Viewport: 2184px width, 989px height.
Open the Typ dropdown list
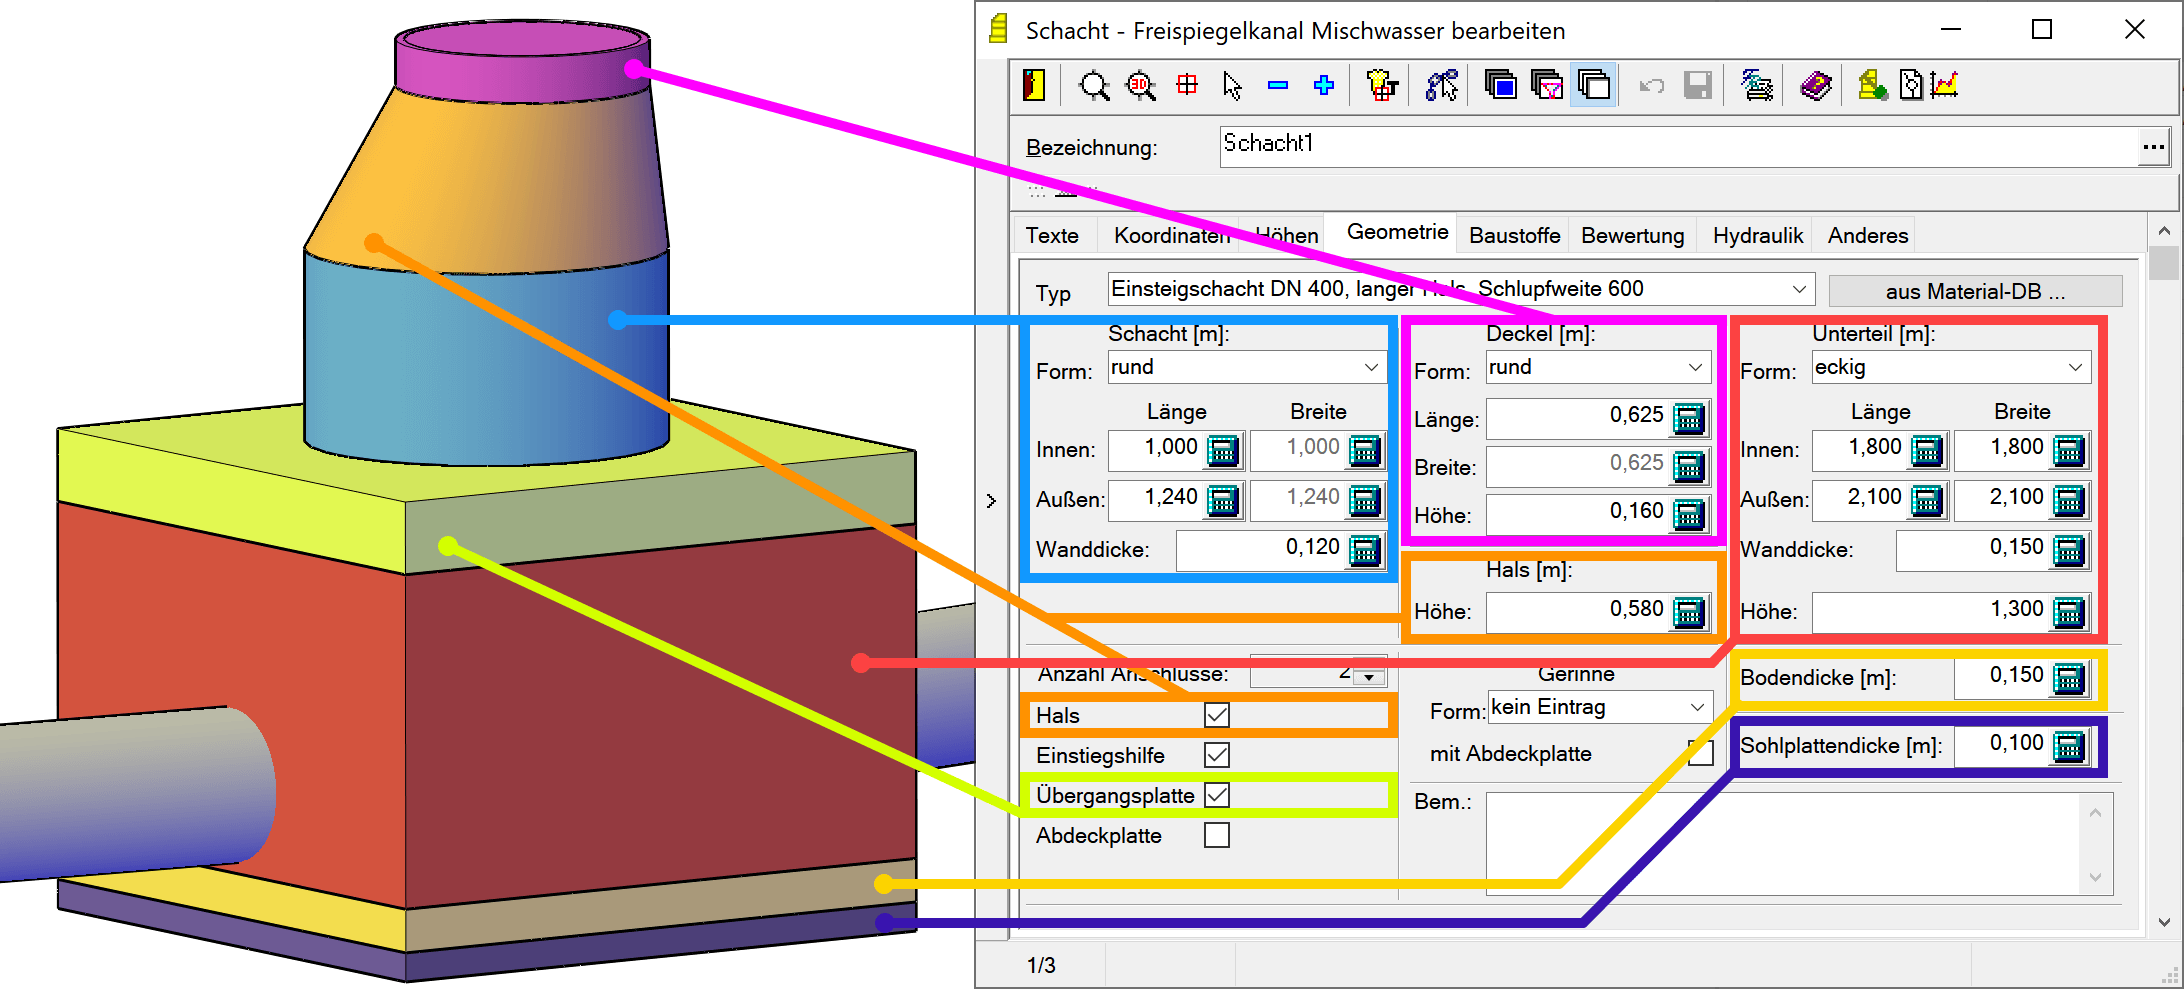click(x=1799, y=290)
